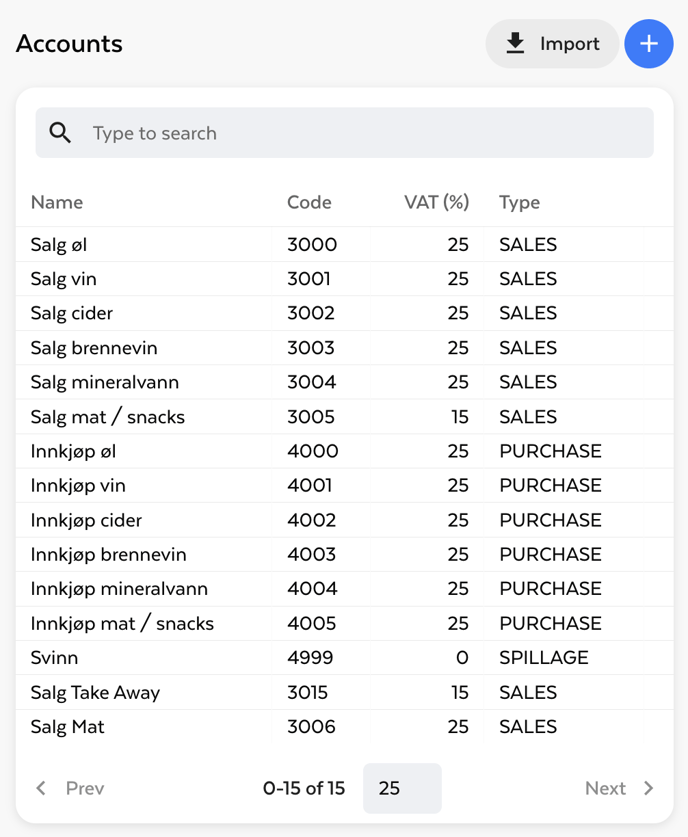Viewport: 688px width, 837px height.
Task: Open the Salg øl account row
Action: 59,245
